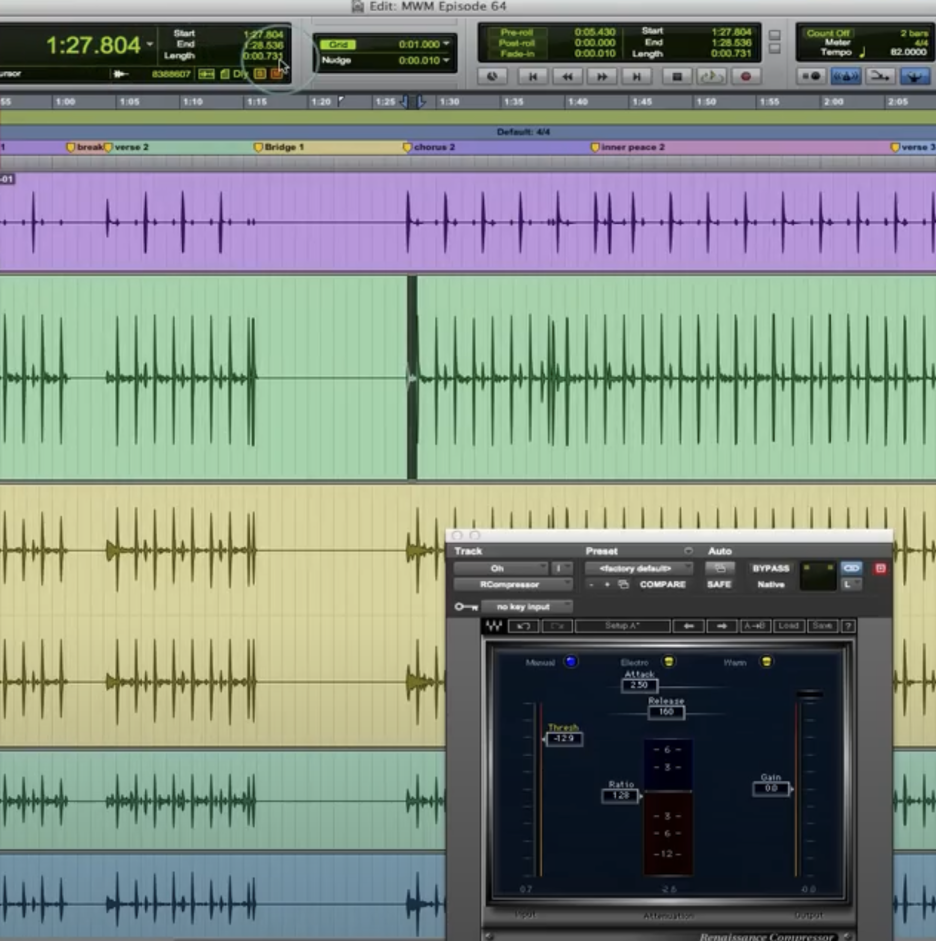Click the Waves logo in plugin toolbar

494,626
